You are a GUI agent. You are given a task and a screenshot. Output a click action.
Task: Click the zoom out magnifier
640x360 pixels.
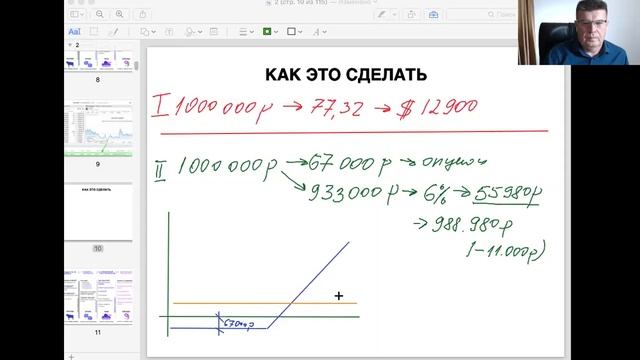tap(100, 14)
